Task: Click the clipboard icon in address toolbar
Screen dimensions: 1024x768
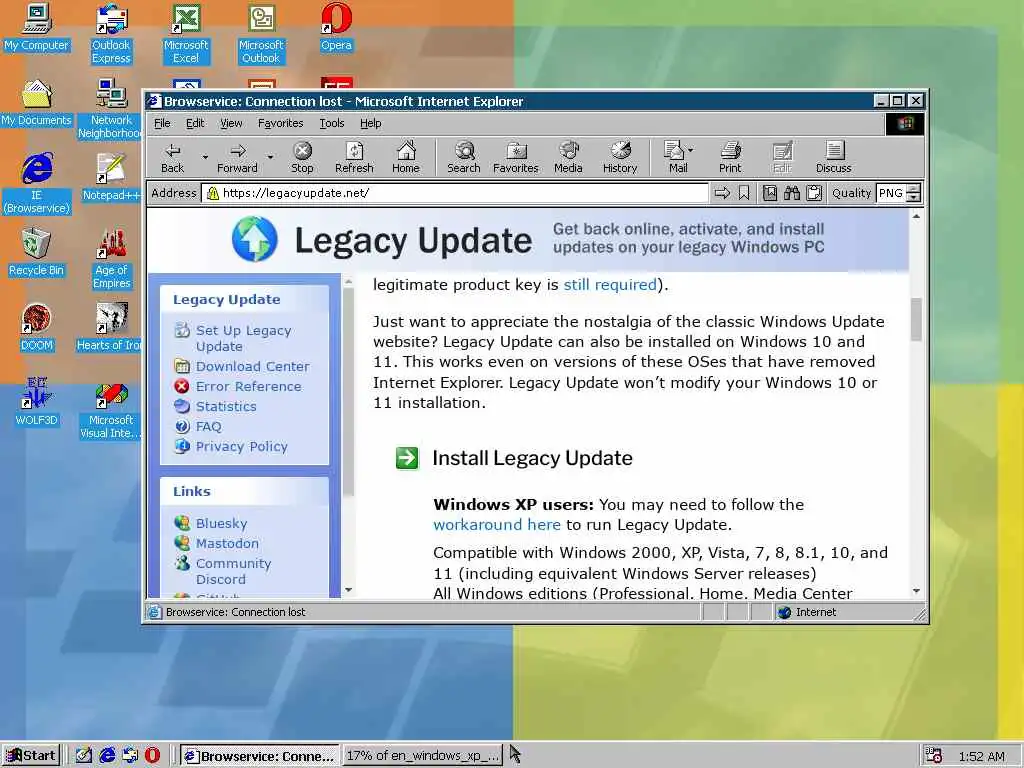Action: [x=814, y=193]
